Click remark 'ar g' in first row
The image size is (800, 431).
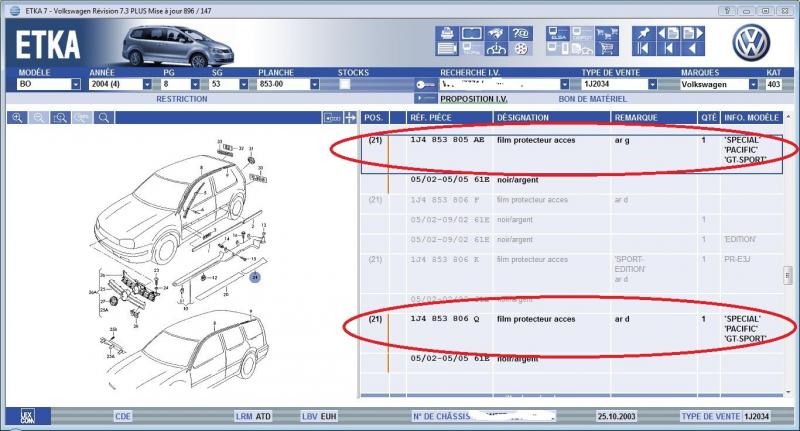(622, 140)
